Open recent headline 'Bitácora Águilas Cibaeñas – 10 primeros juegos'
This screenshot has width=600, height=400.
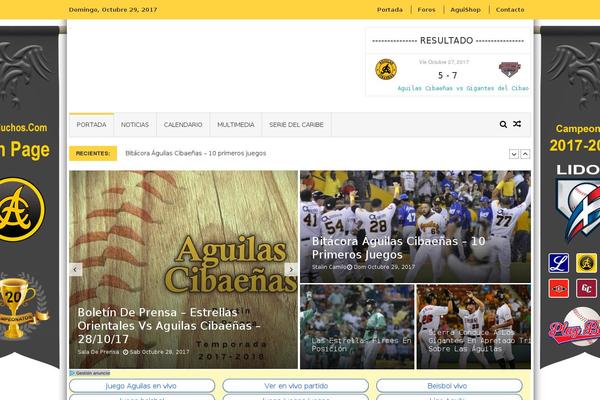[x=196, y=153]
